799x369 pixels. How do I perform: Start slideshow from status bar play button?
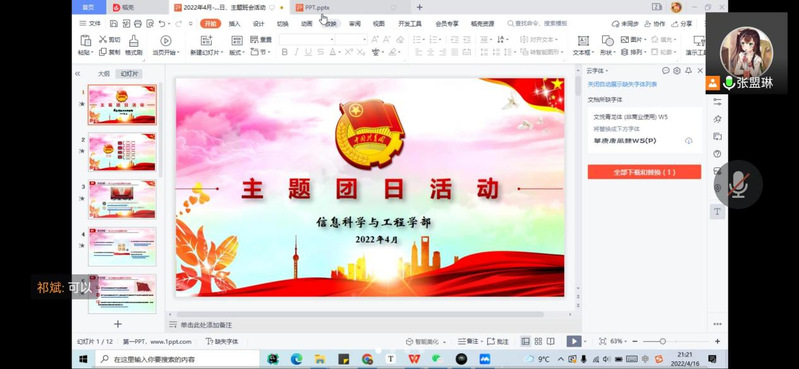[574, 341]
